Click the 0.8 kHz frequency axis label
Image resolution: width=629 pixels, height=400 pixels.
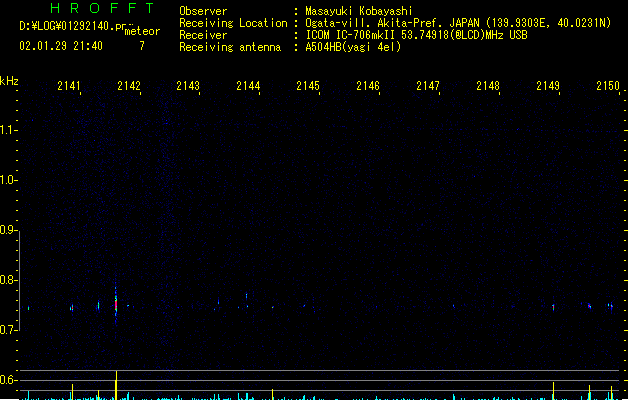pyautogui.click(x=8, y=280)
